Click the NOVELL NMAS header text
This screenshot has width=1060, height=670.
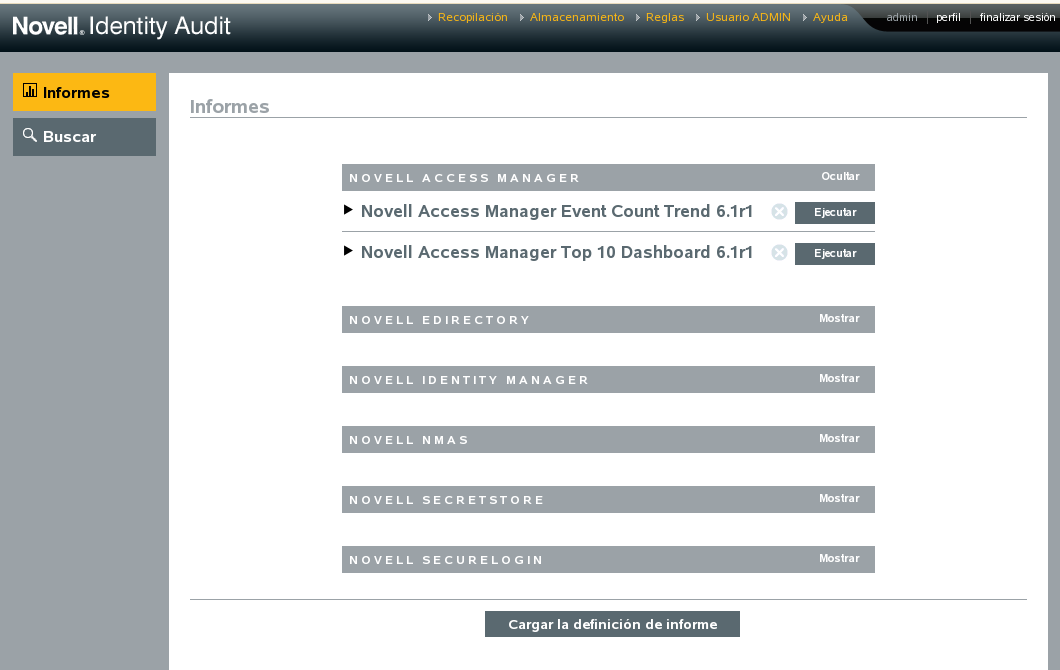click(x=408, y=440)
